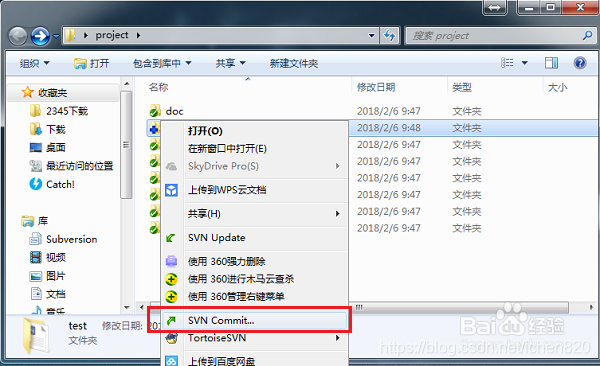Click the sidebar scroll up arrow
Screen dimensions: 600x366
pyautogui.click(x=127, y=83)
